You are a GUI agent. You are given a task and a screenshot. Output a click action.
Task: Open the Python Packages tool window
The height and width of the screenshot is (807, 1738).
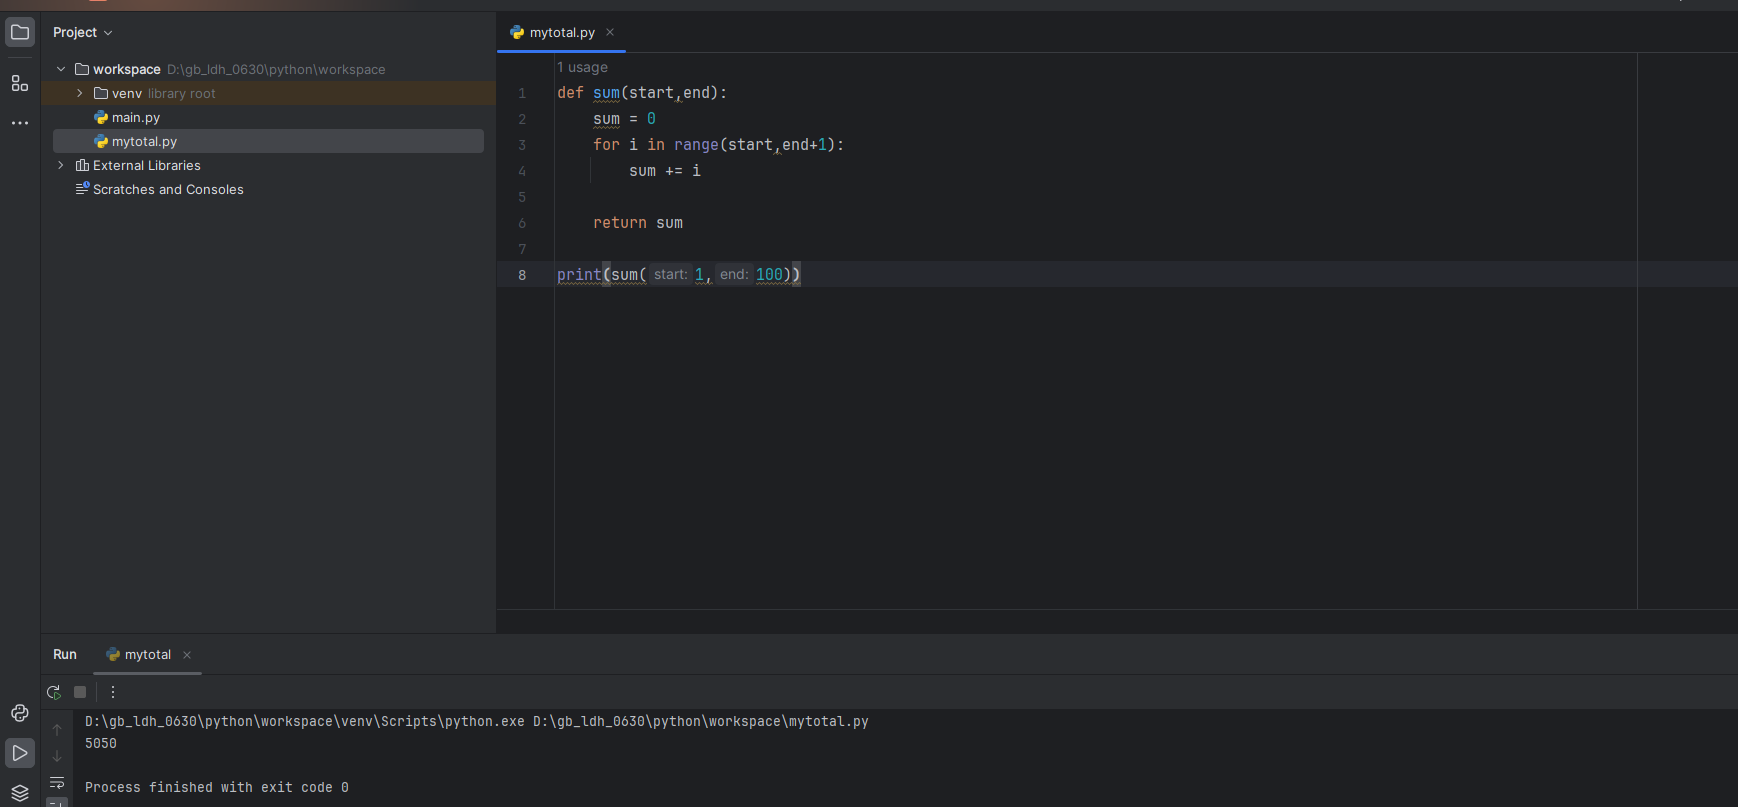(x=20, y=713)
